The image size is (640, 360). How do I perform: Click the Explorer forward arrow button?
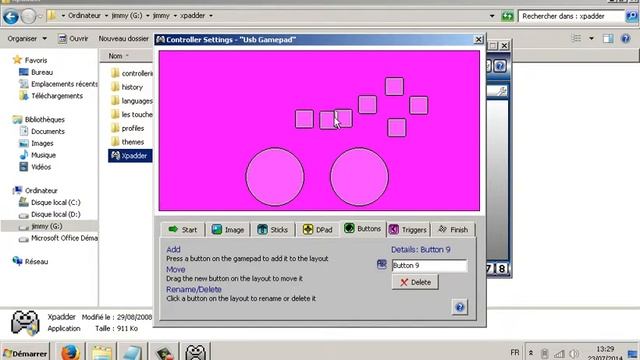click(x=29, y=16)
